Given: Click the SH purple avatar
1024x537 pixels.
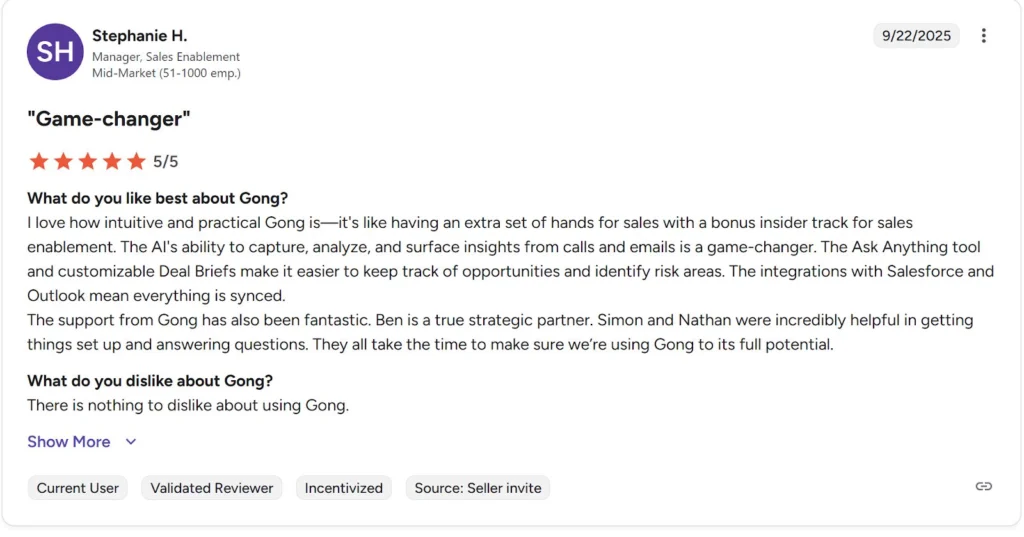Looking at the screenshot, I should pos(55,52).
